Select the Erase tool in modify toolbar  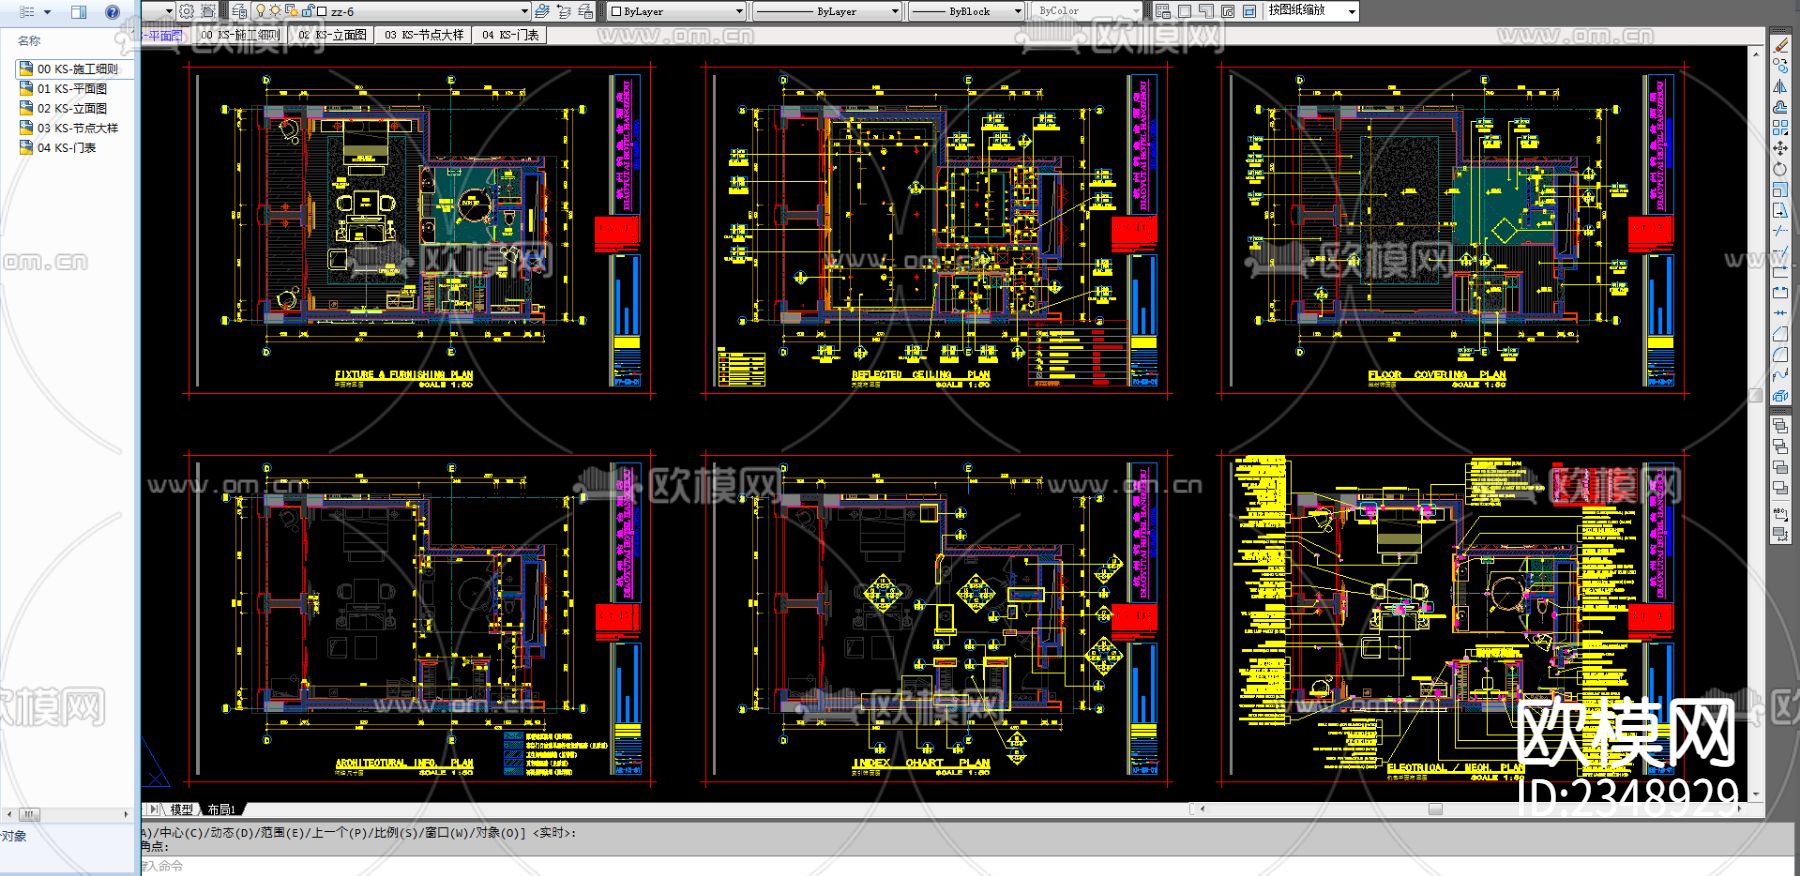tap(1781, 45)
